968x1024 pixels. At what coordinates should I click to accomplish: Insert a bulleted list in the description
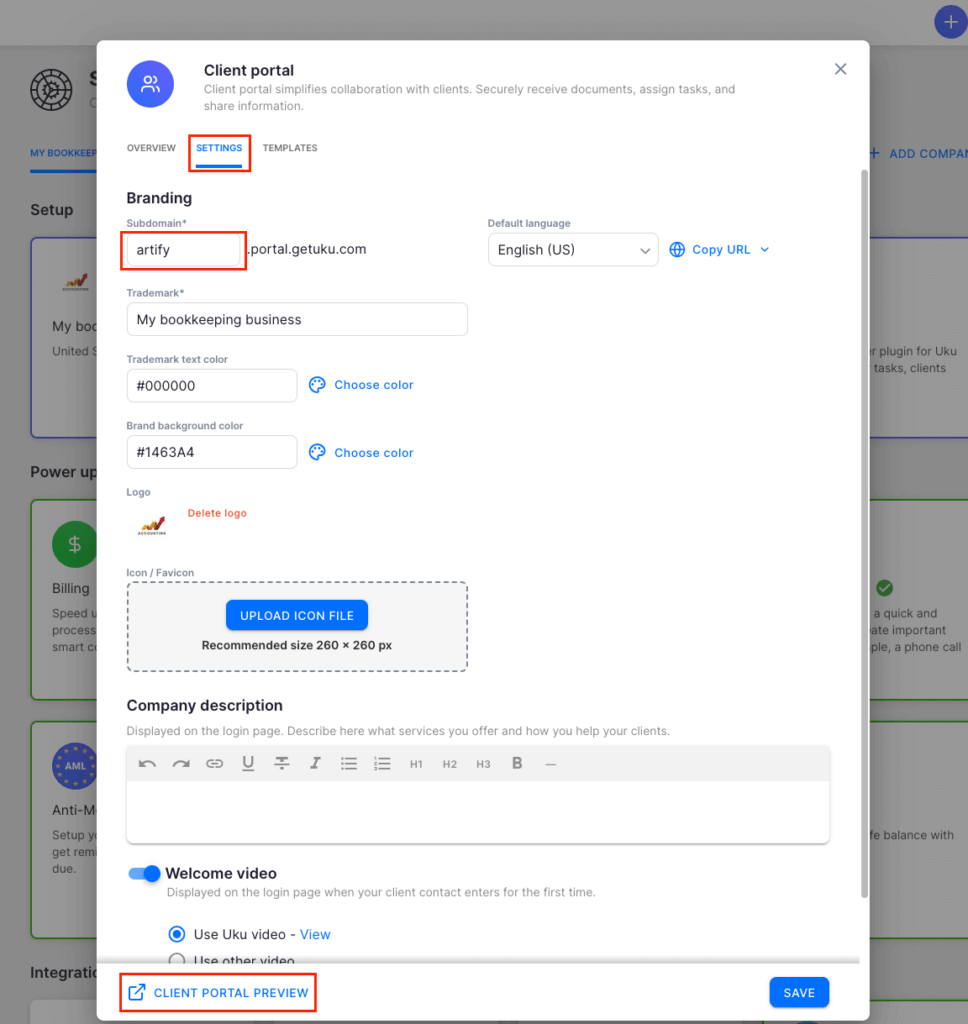(349, 763)
